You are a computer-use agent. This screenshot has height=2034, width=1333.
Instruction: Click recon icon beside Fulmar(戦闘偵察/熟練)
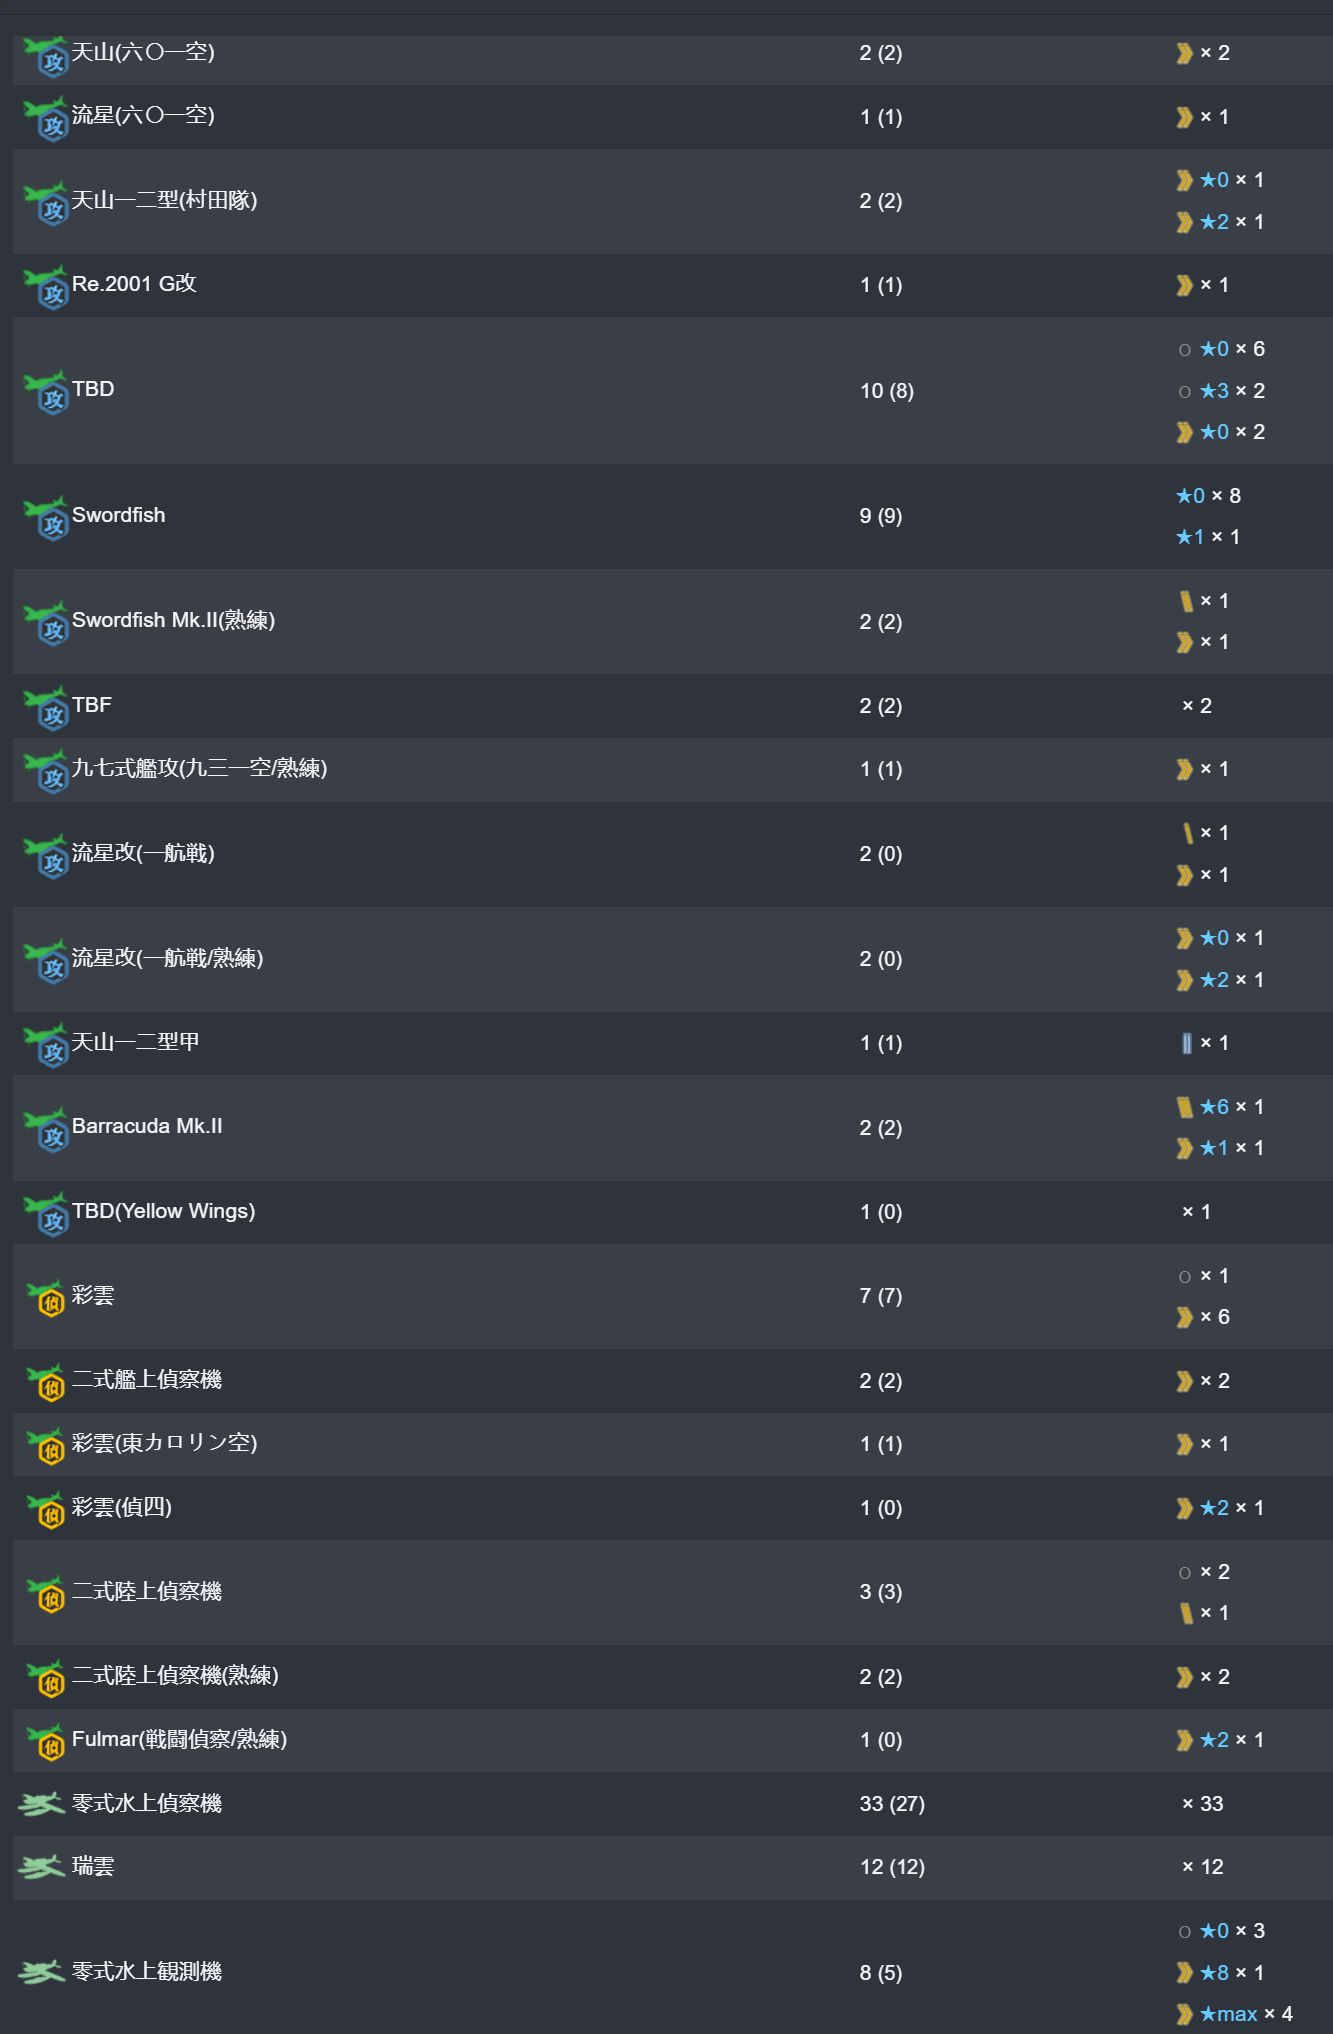click(x=46, y=1741)
